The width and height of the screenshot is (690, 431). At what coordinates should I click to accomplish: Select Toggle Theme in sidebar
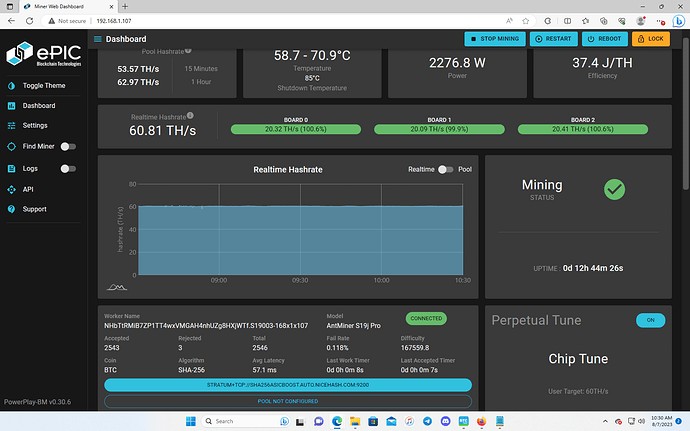[x=44, y=86]
